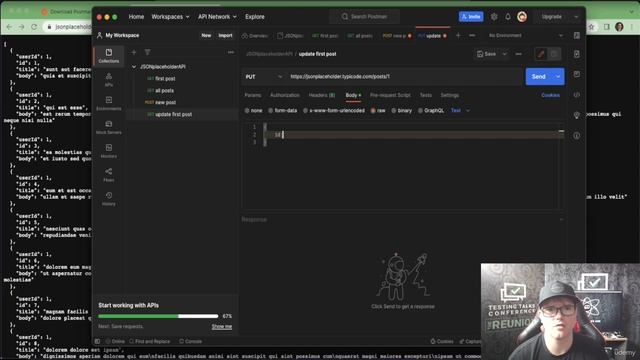Select the GraphQL body type
This screenshot has width=640, height=360.
pyautogui.click(x=431, y=111)
